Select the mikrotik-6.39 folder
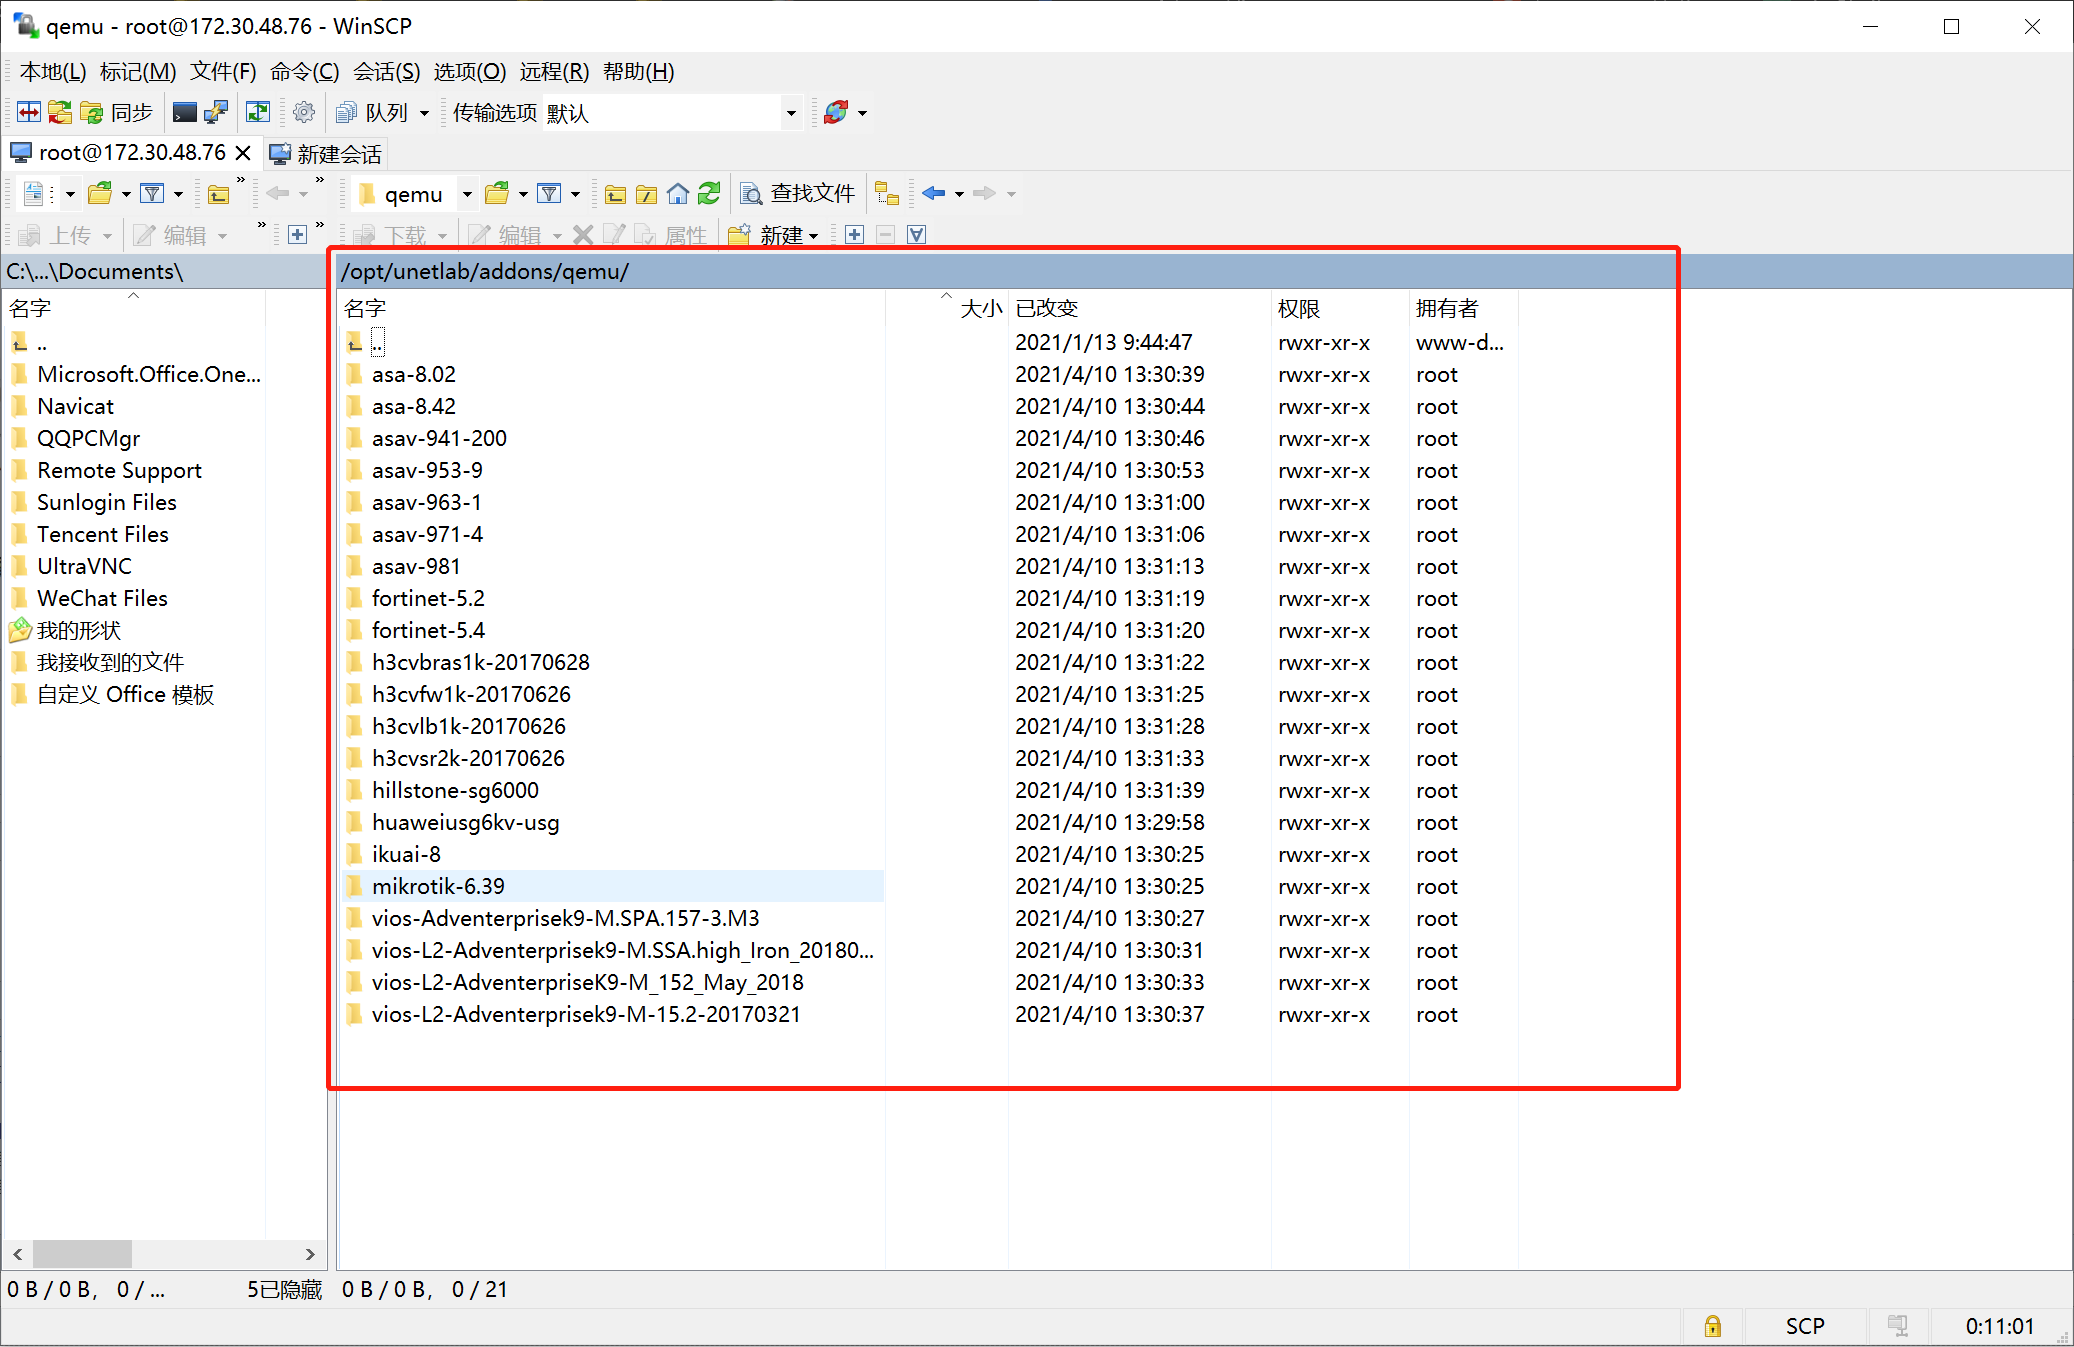 (x=438, y=886)
